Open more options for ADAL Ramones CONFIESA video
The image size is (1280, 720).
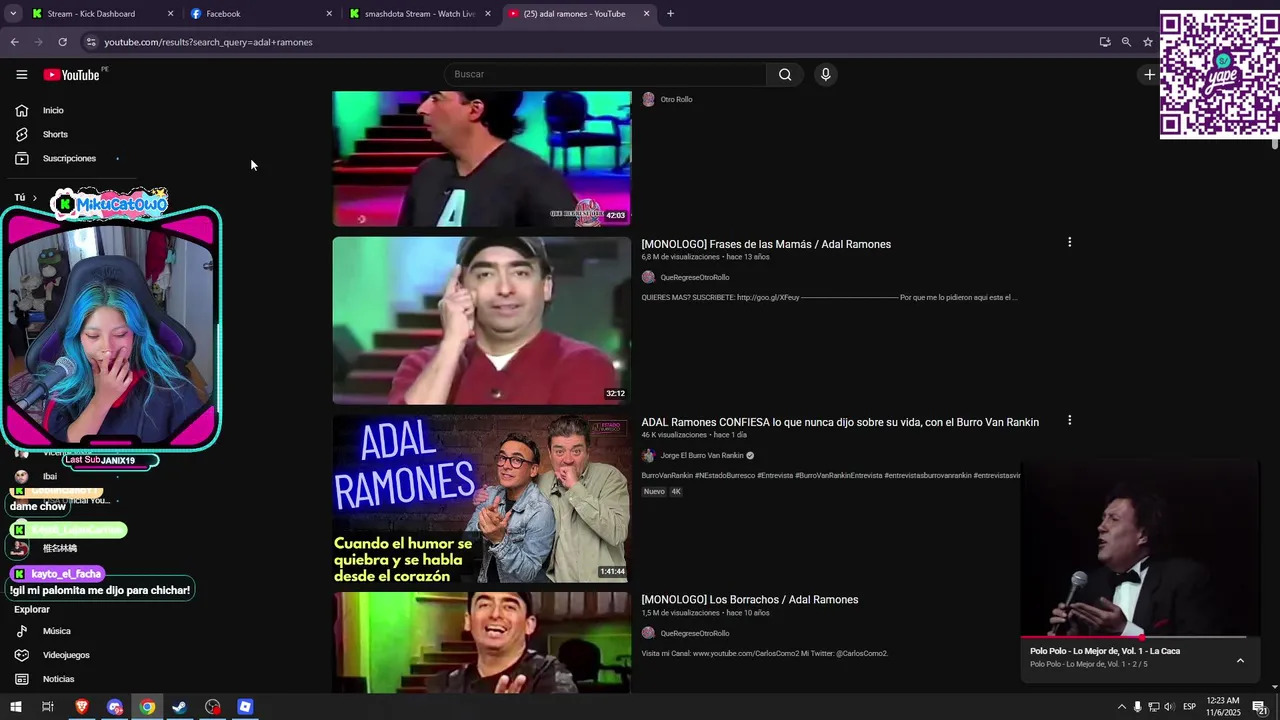coord(1069,420)
